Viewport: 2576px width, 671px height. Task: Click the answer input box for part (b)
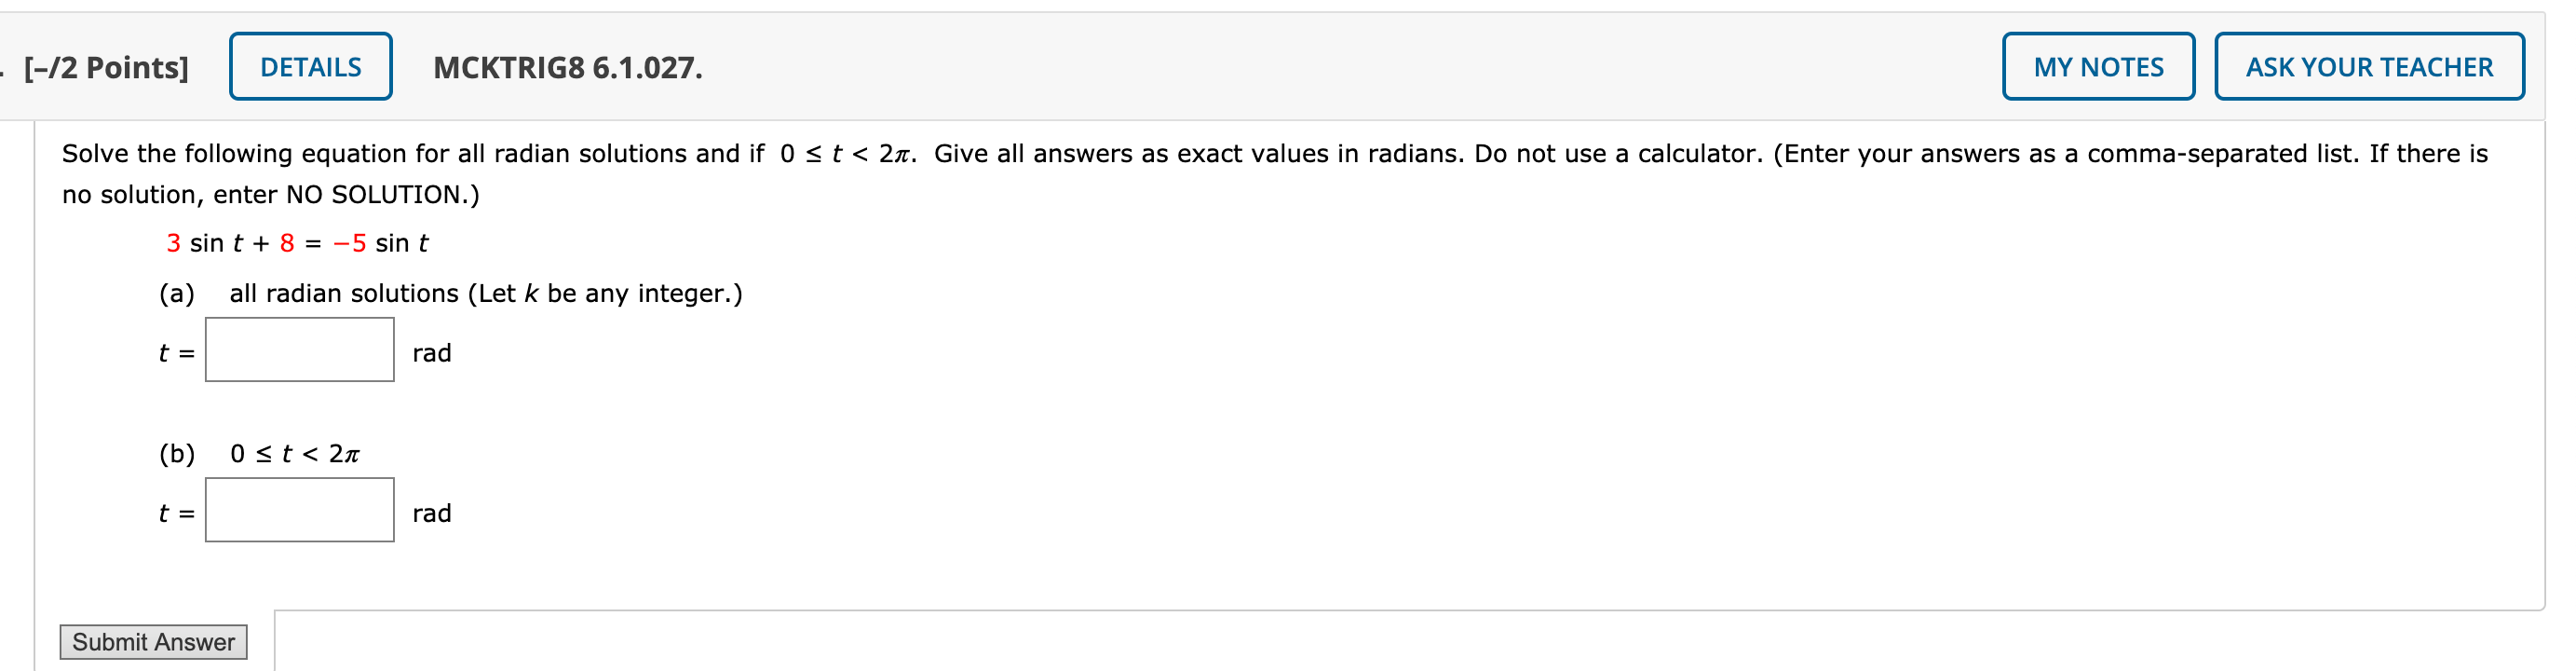point(298,513)
